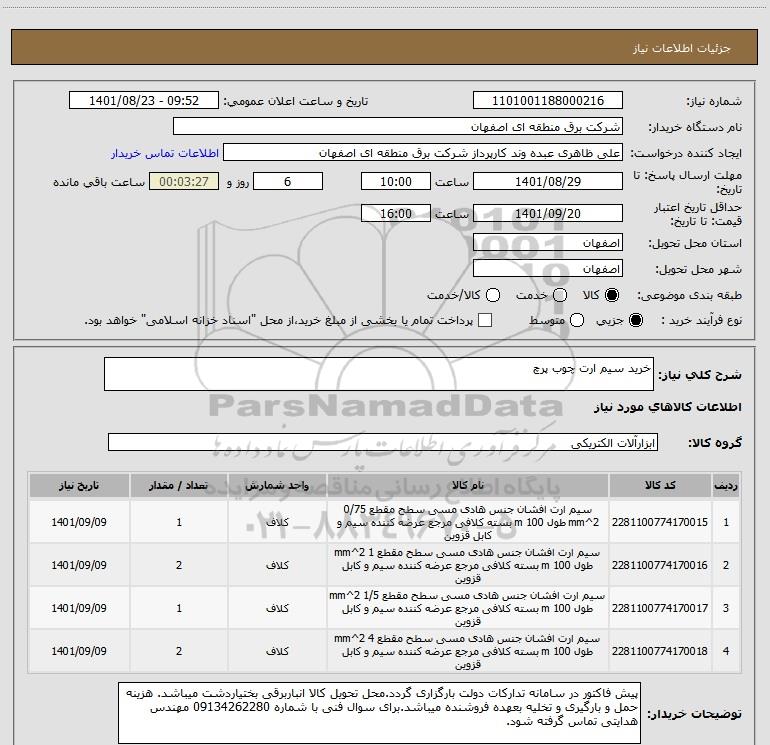Select the خدمت radio button
The height and width of the screenshot is (745, 770).
(560, 295)
